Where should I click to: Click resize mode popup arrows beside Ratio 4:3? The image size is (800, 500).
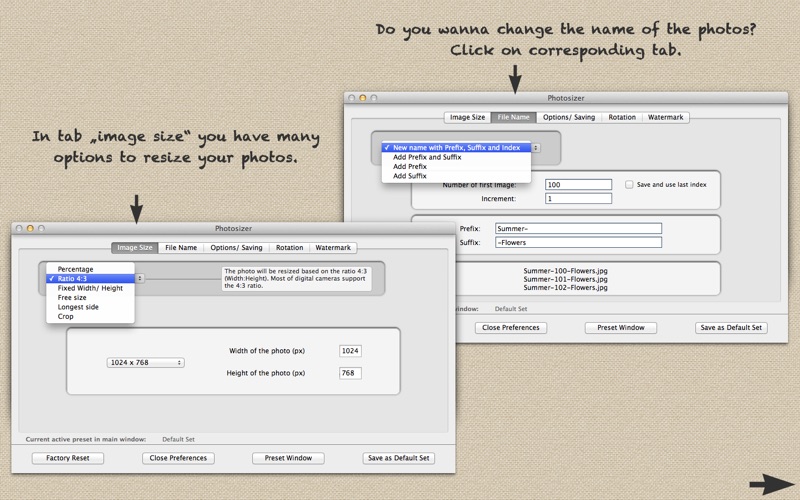(140, 279)
